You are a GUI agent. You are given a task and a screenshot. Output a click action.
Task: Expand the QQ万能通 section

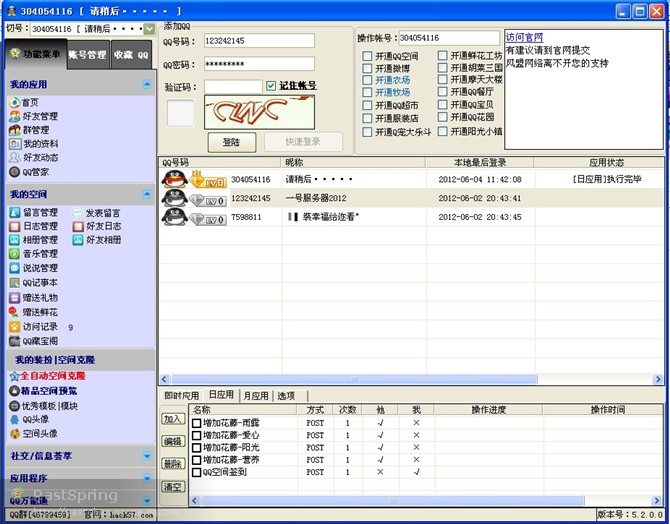pos(147,500)
